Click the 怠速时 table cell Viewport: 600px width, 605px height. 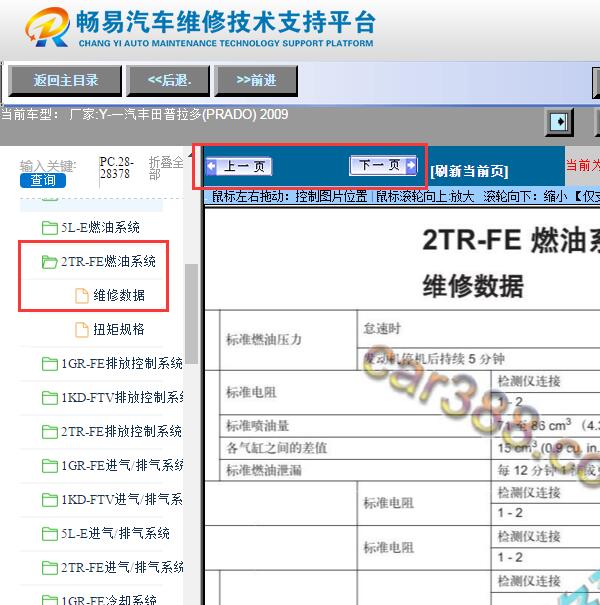pos(478,329)
